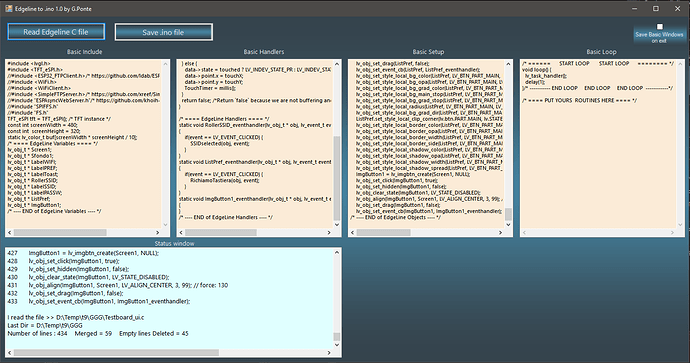Click right scroll arrow in Basic Handlers pane

(x=329, y=232)
